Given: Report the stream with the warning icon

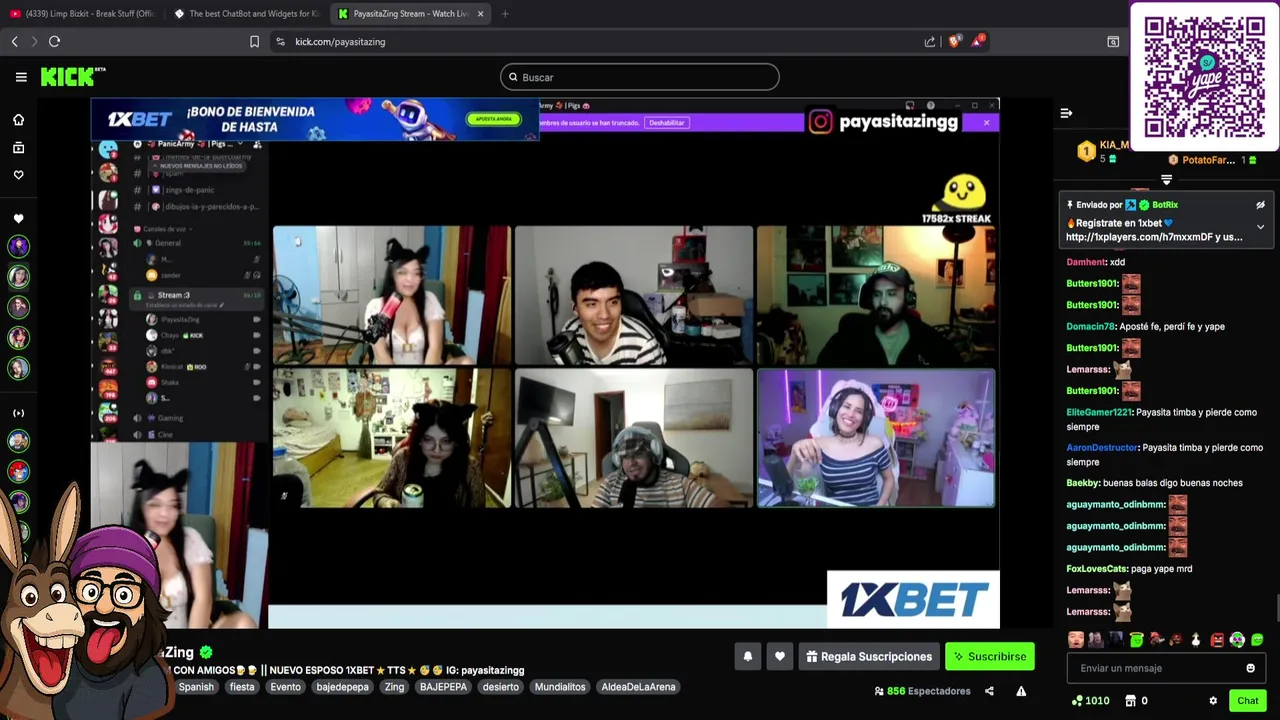Looking at the screenshot, I should [x=1021, y=691].
